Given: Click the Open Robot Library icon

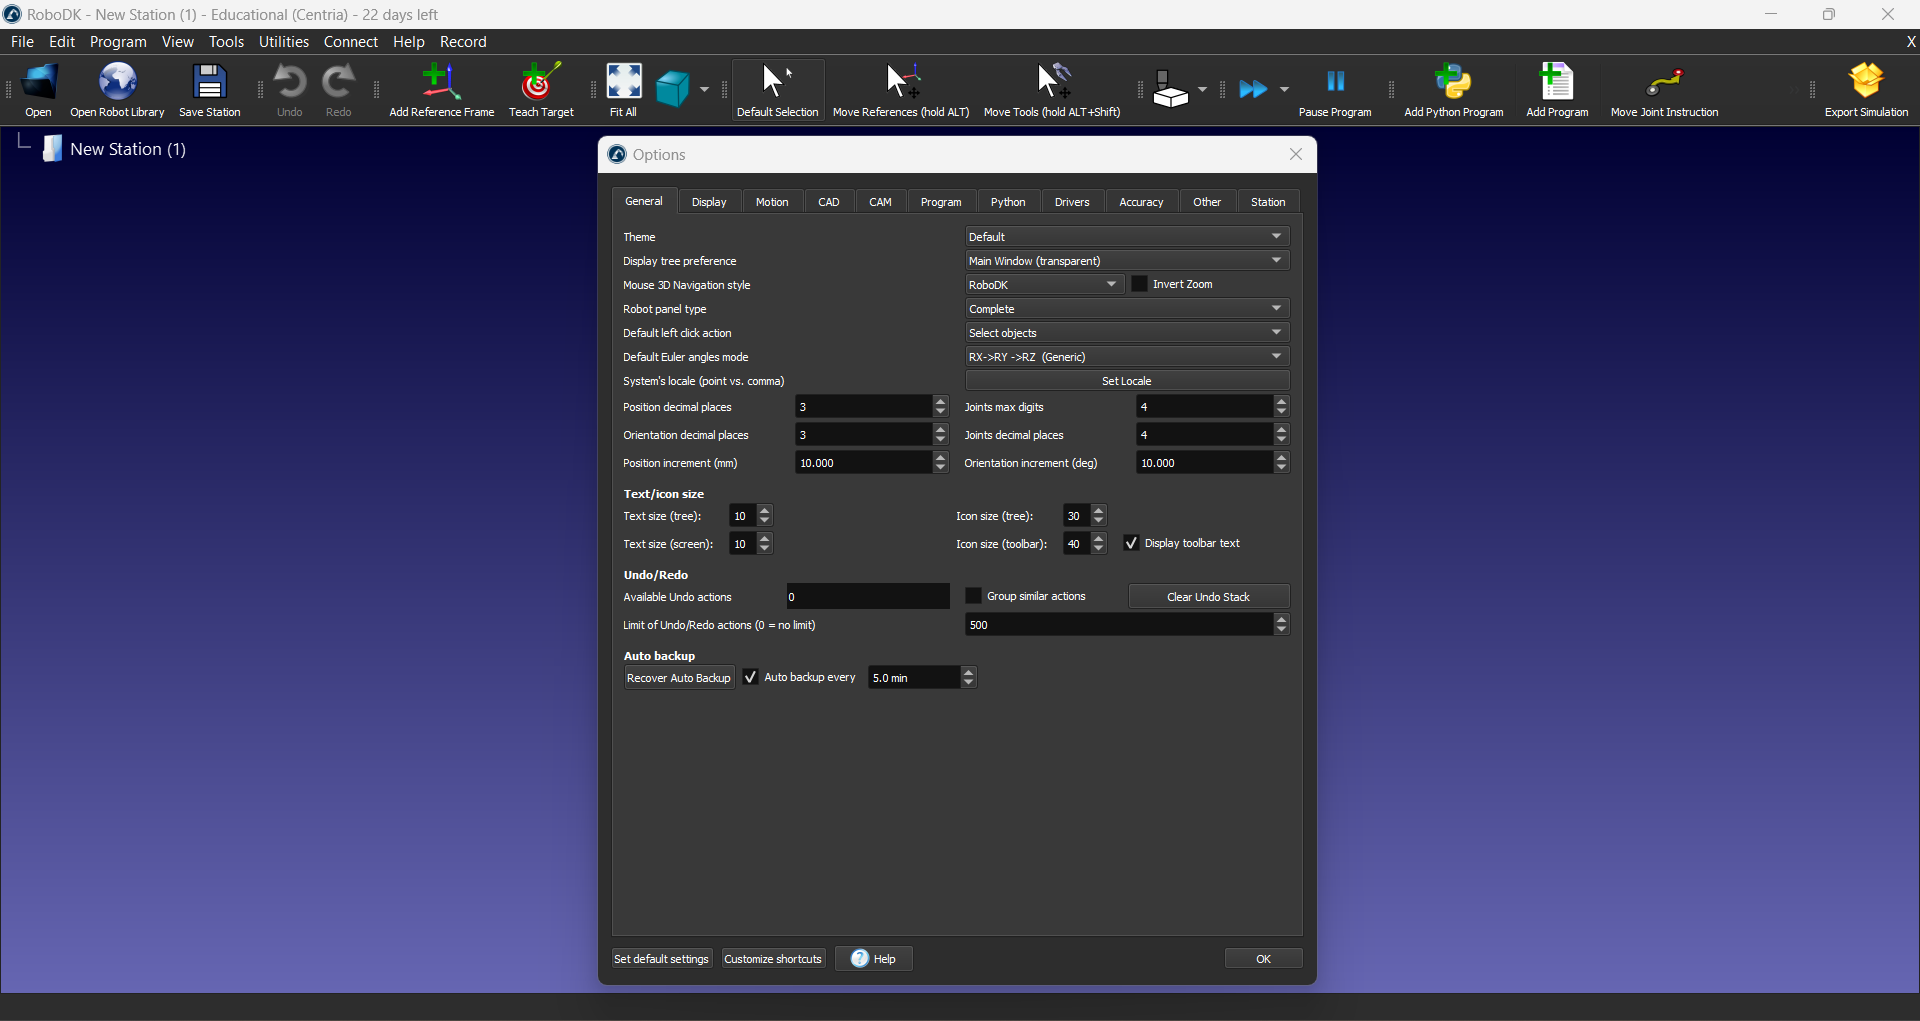Looking at the screenshot, I should coord(117,84).
